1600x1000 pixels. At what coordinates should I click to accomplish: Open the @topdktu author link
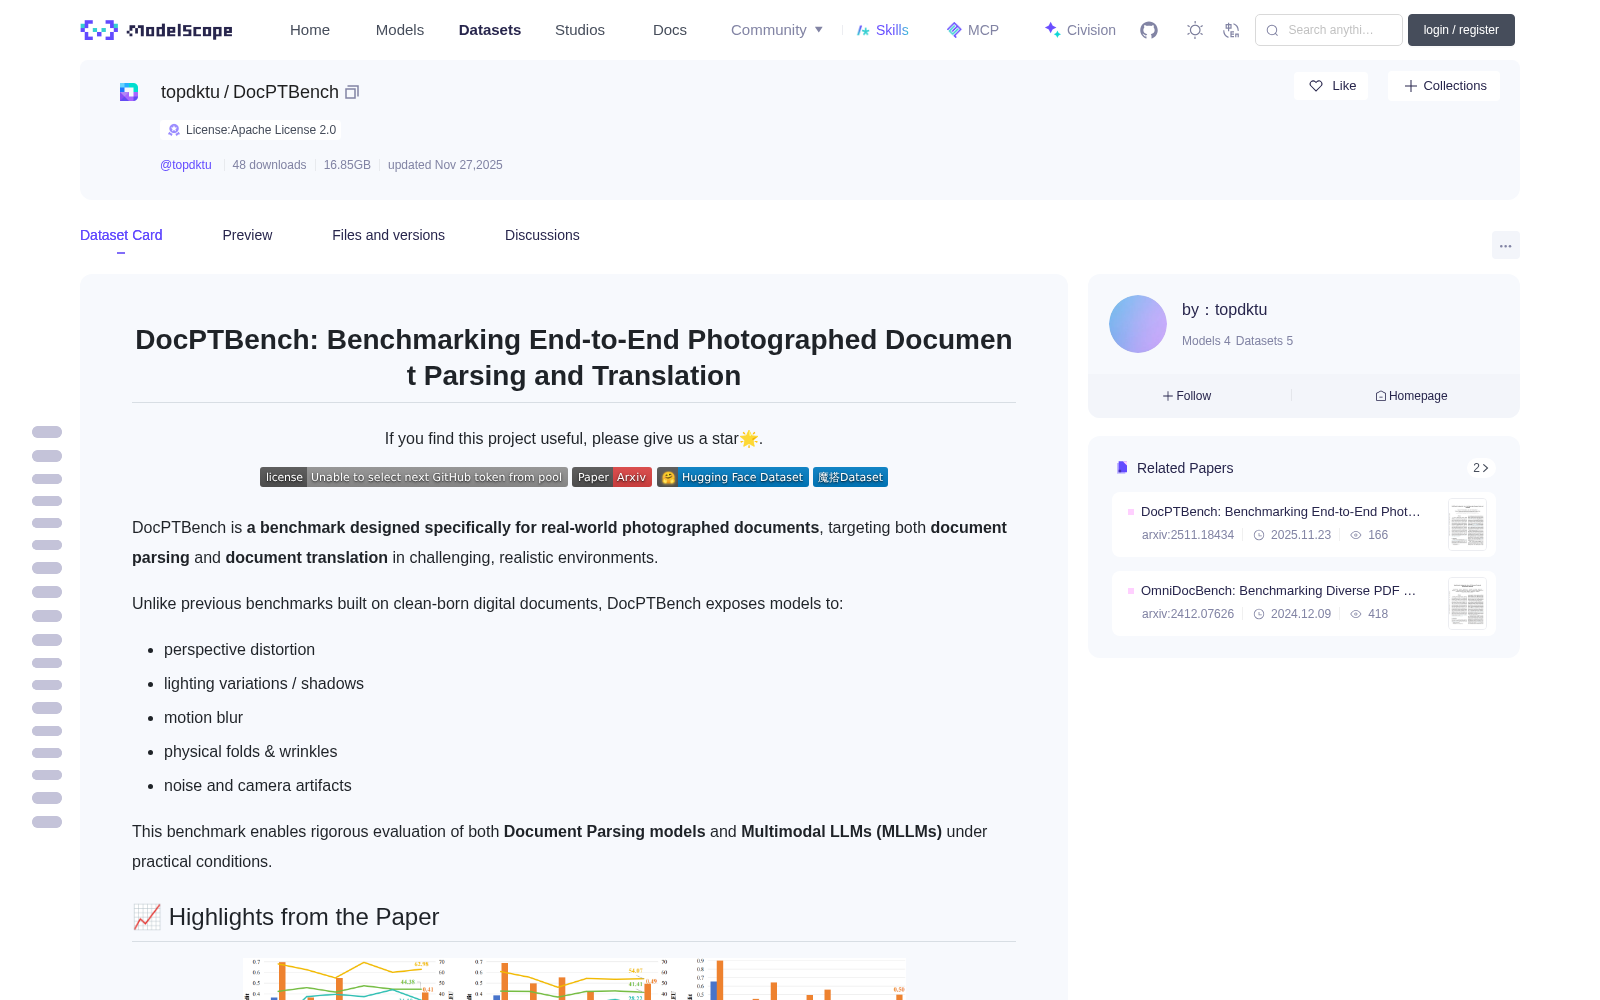(x=186, y=165)
